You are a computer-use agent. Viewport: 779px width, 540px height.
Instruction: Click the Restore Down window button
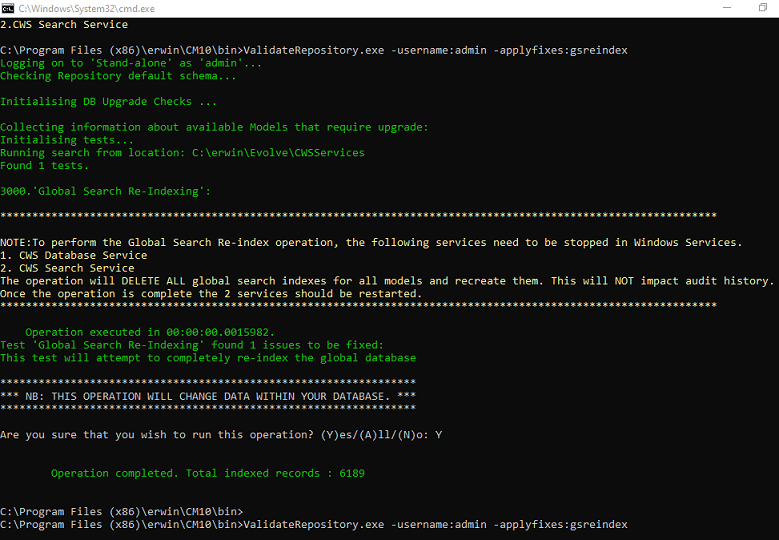762,7
